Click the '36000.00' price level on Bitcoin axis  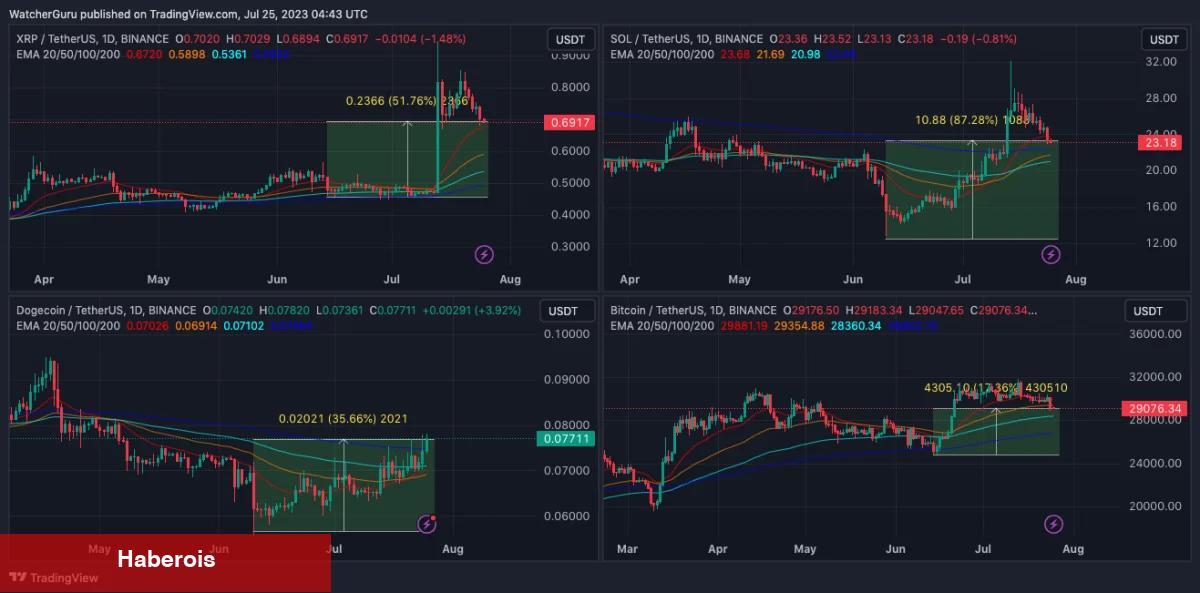[1154, 336]
